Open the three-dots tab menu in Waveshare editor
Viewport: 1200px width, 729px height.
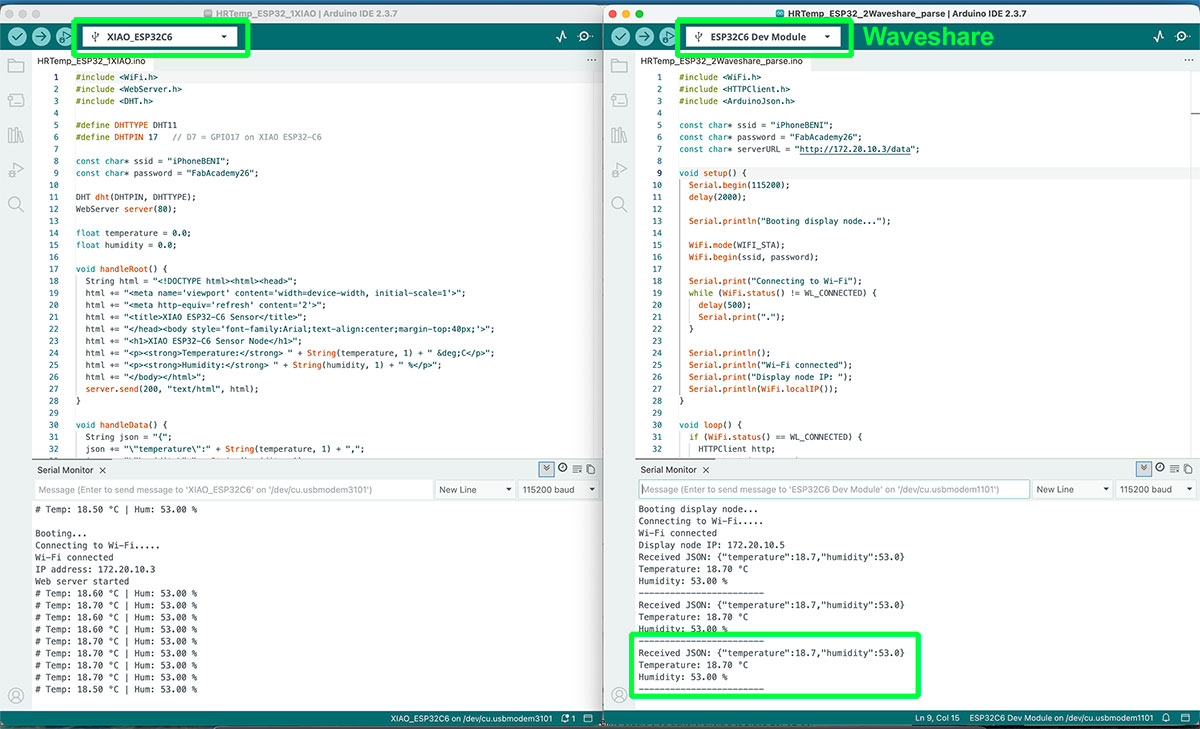(1187, 61)
